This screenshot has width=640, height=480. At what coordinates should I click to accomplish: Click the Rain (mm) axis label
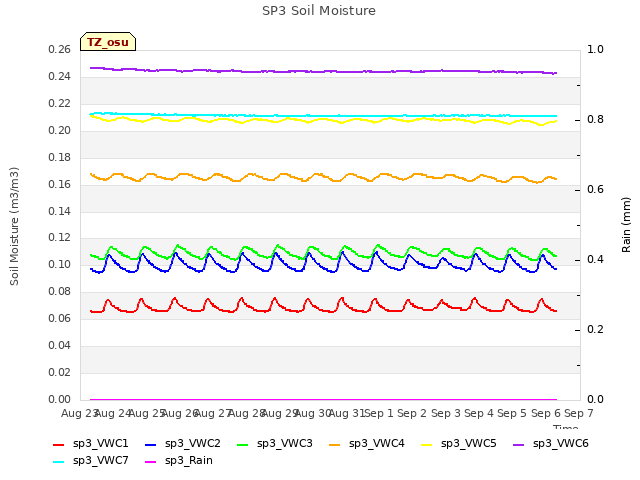[x=626, y=225]
